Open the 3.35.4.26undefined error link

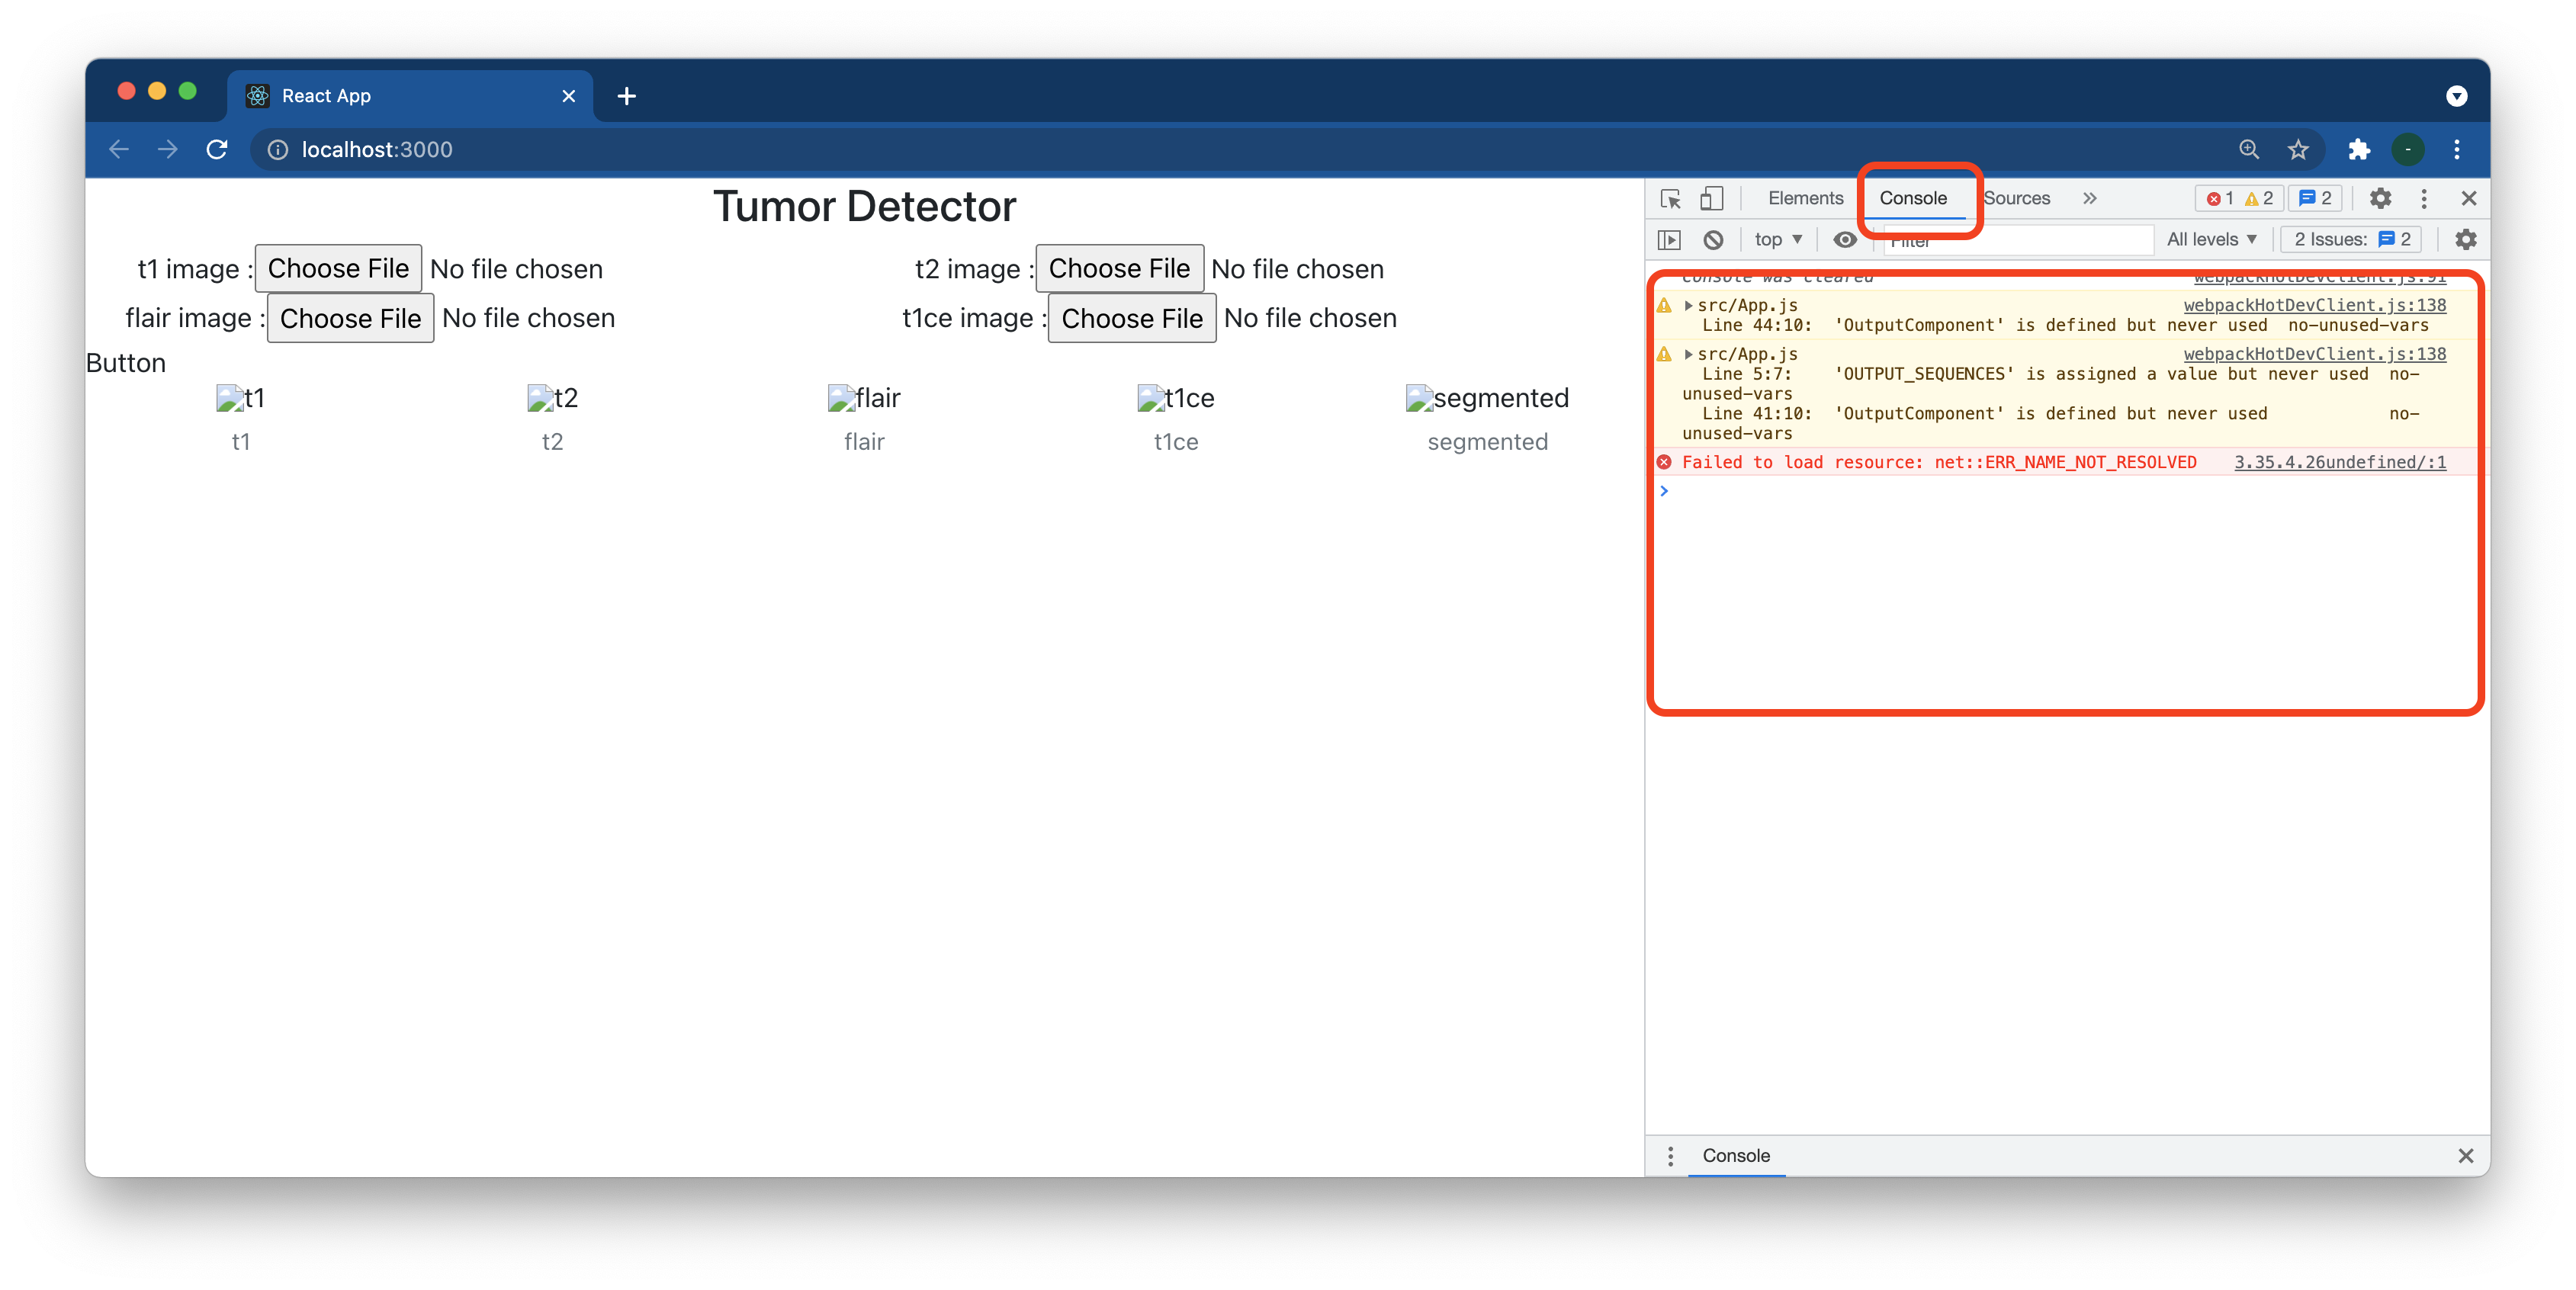pyautogui.click(x=2339, y=462)
